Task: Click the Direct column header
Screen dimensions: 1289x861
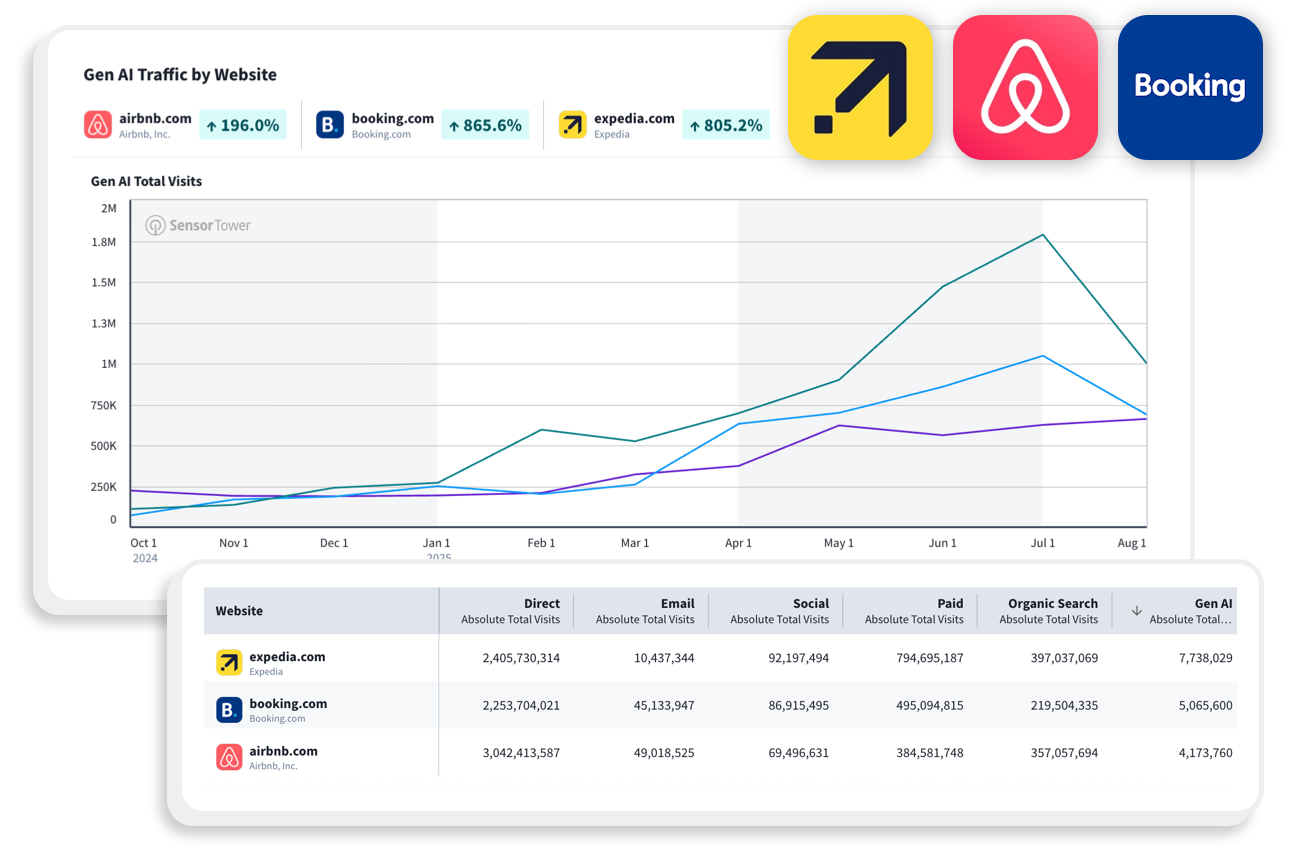Action: pos(510,611)
